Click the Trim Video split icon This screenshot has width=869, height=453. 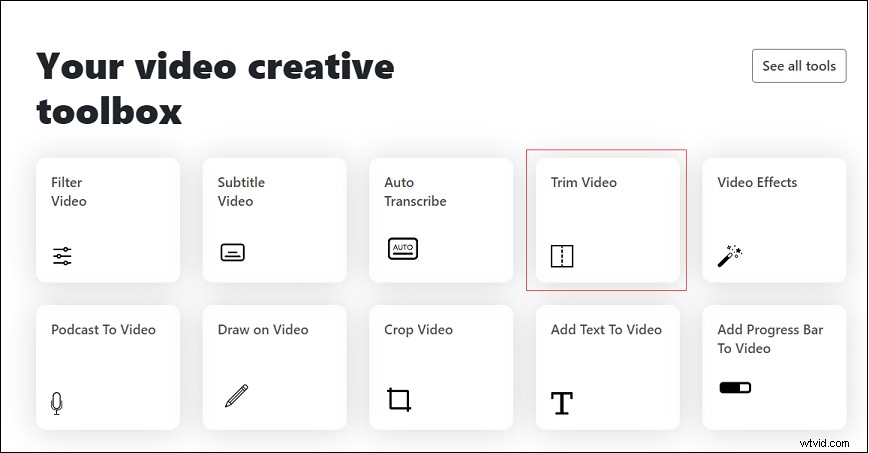click(x=562, y=256)
